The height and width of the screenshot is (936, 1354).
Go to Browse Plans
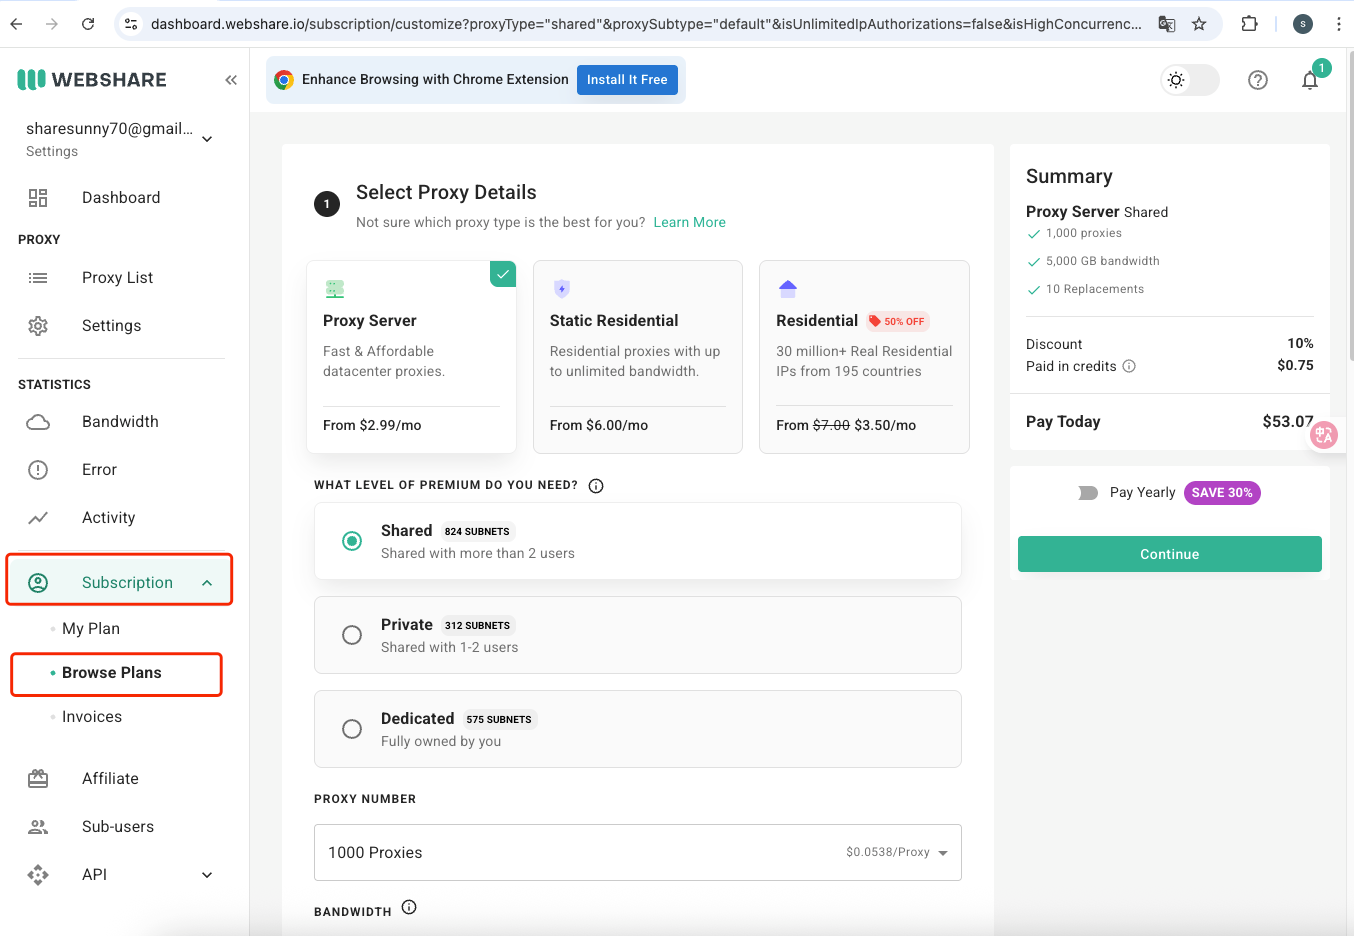click(112, 673)
